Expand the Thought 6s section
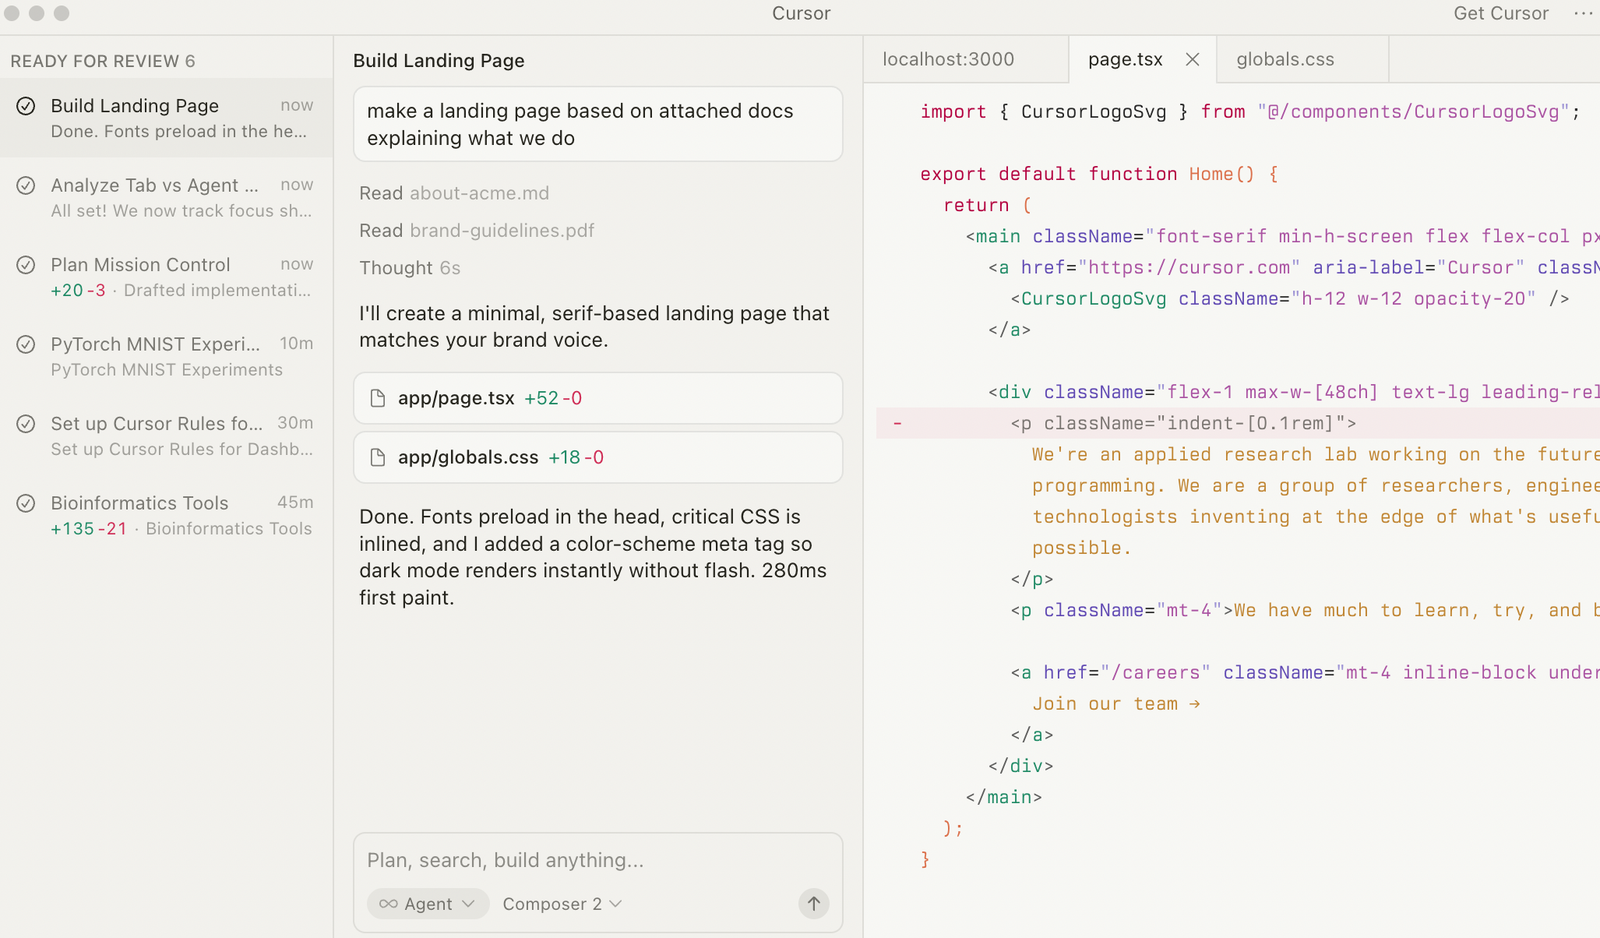Viewport: 1600px width, 938px height. point(410,268)
